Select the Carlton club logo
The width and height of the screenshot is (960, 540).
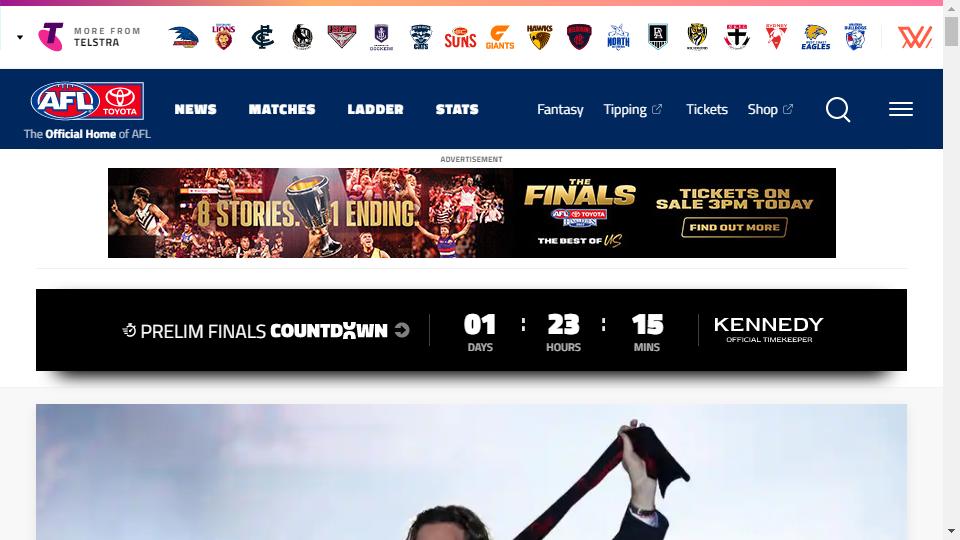pyautogui.click(x=263, y=37)
